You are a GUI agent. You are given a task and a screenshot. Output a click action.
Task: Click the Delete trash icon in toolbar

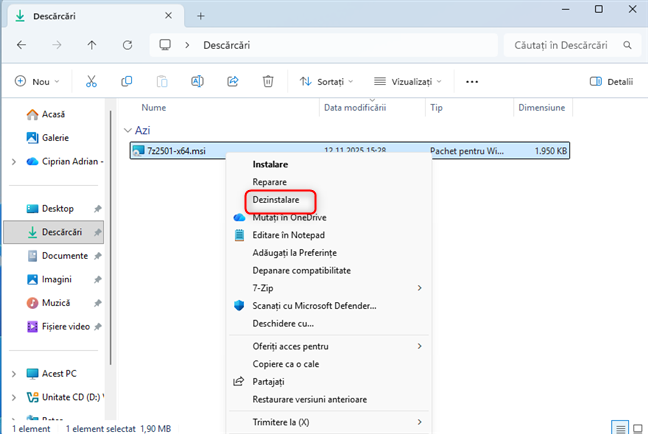[x=268, y=81]
